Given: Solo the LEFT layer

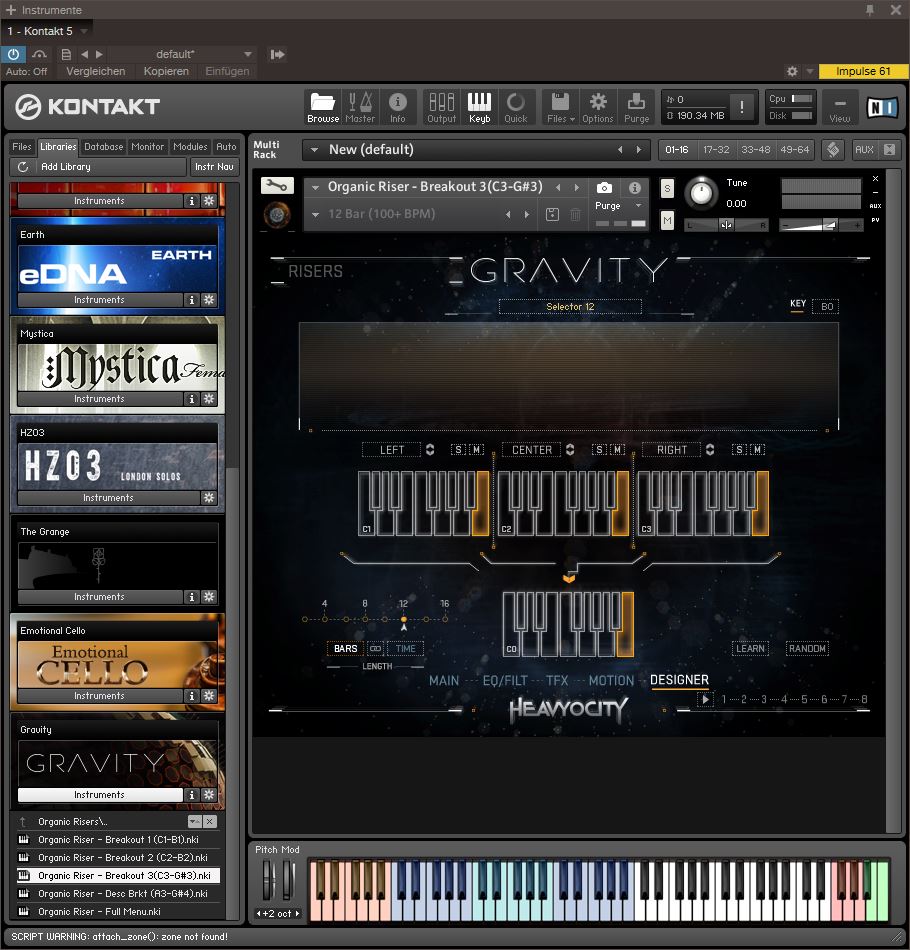Looking at the screenshot, I should 458,450.
